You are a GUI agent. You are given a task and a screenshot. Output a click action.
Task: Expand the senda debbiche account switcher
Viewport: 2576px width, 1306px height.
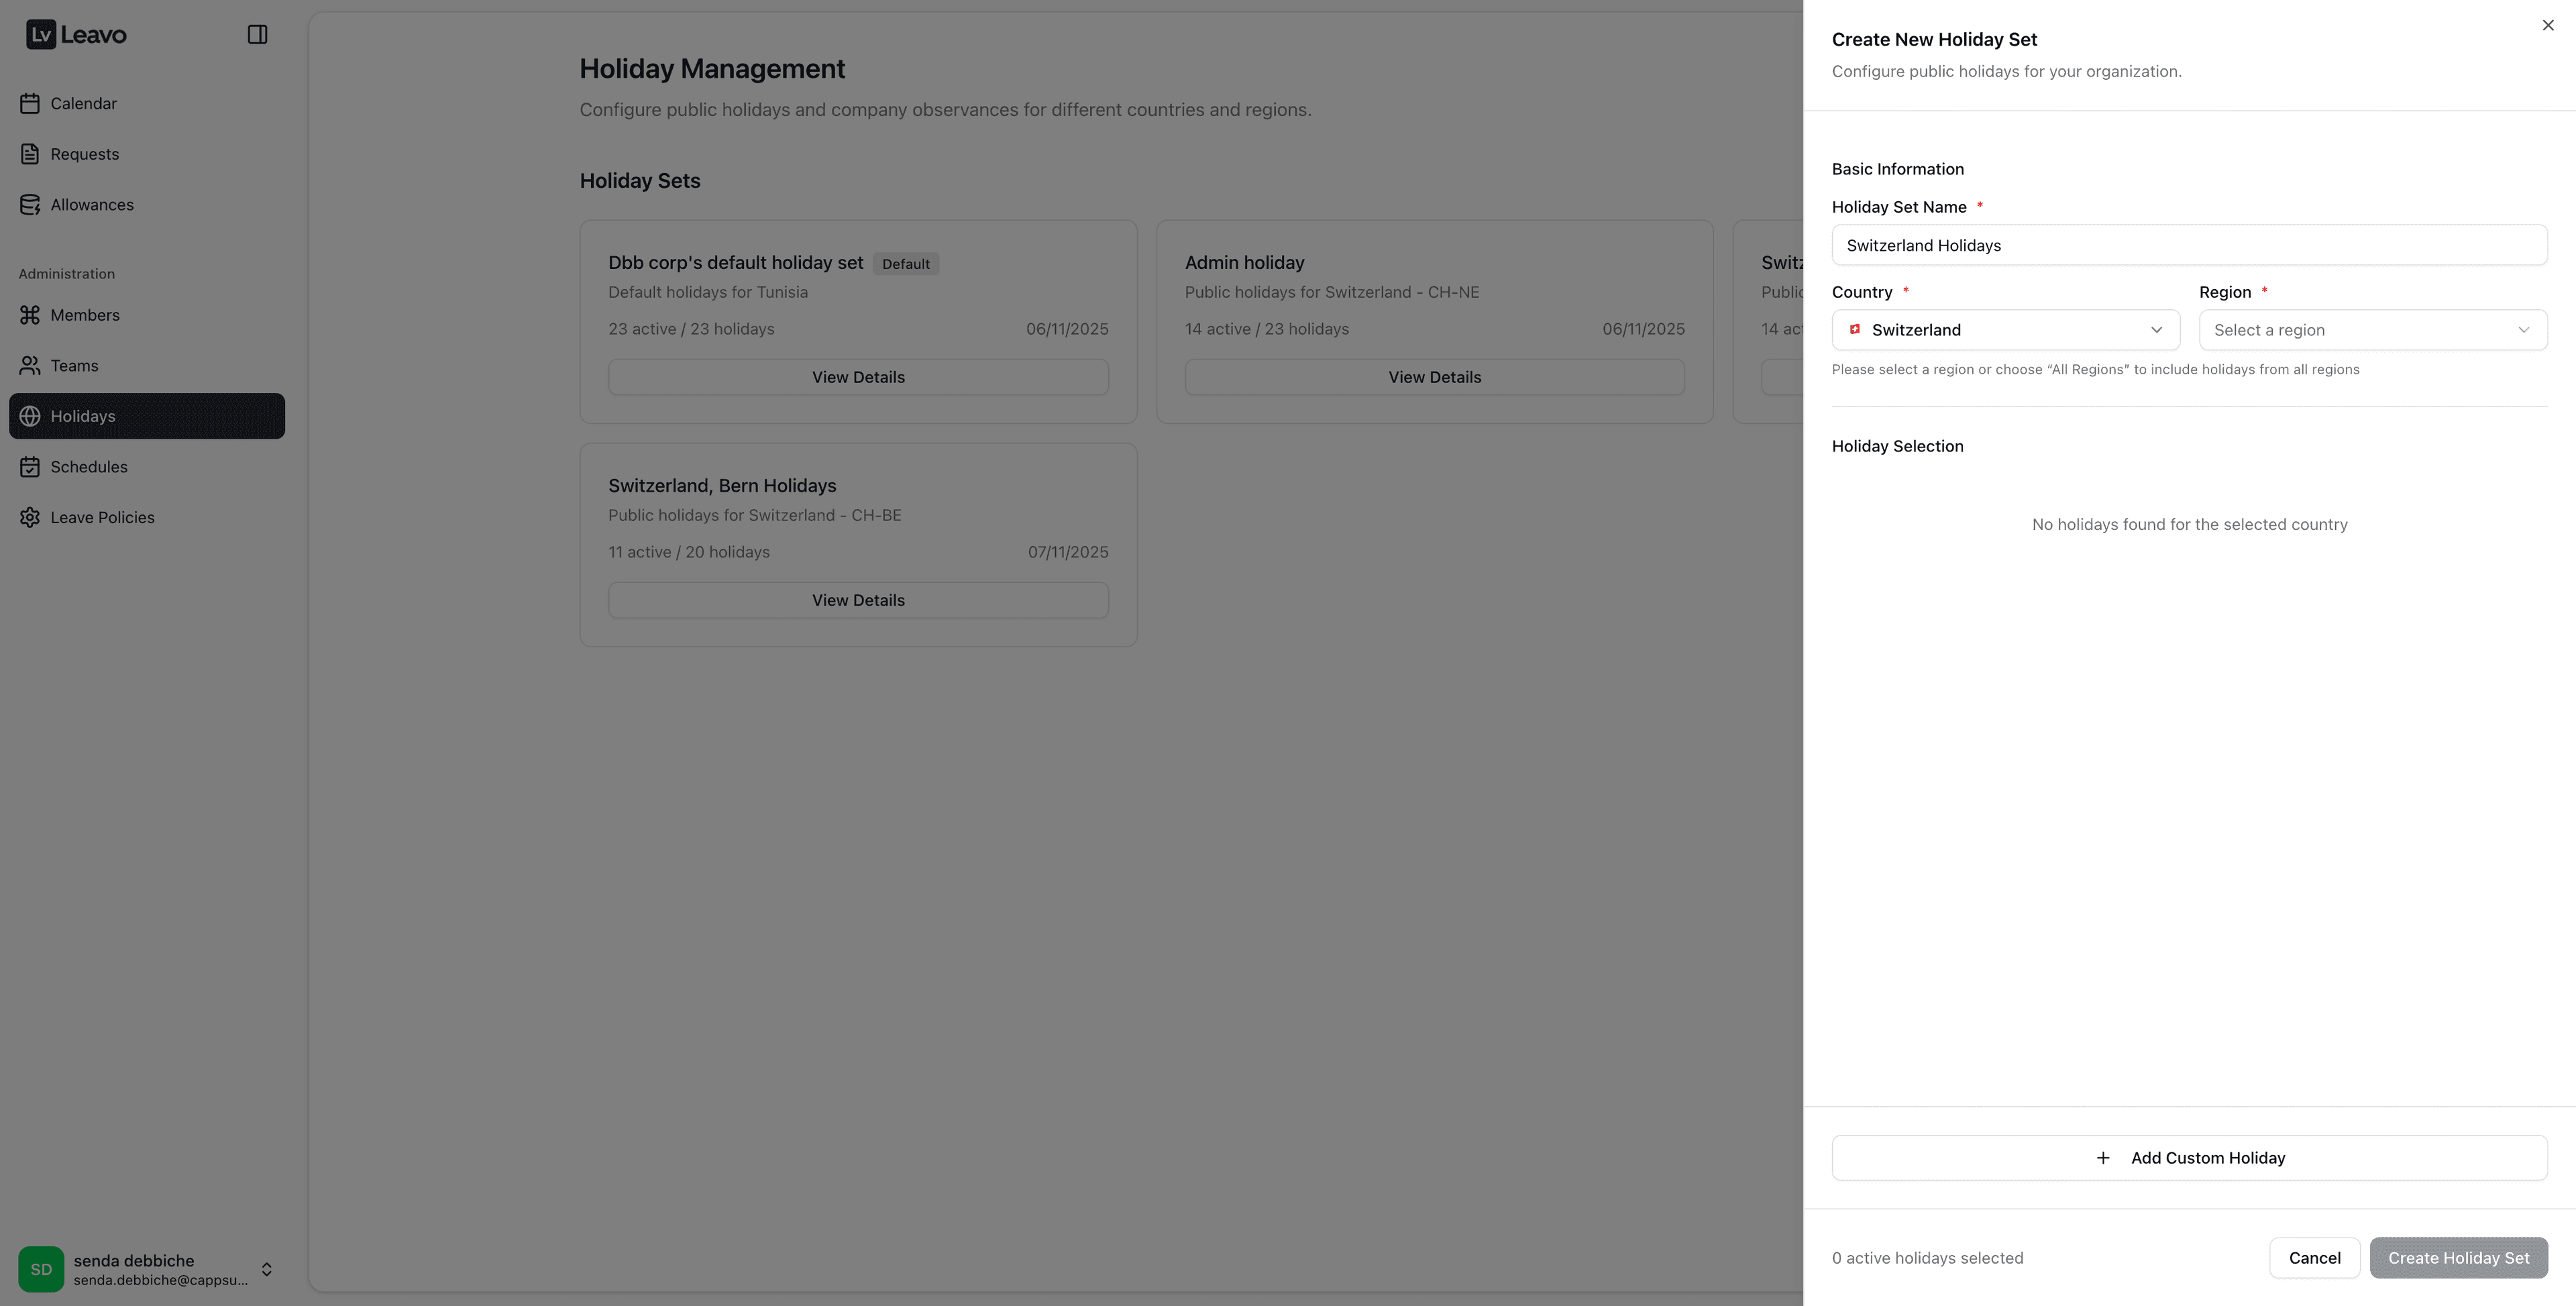(x=266, y=1269)
